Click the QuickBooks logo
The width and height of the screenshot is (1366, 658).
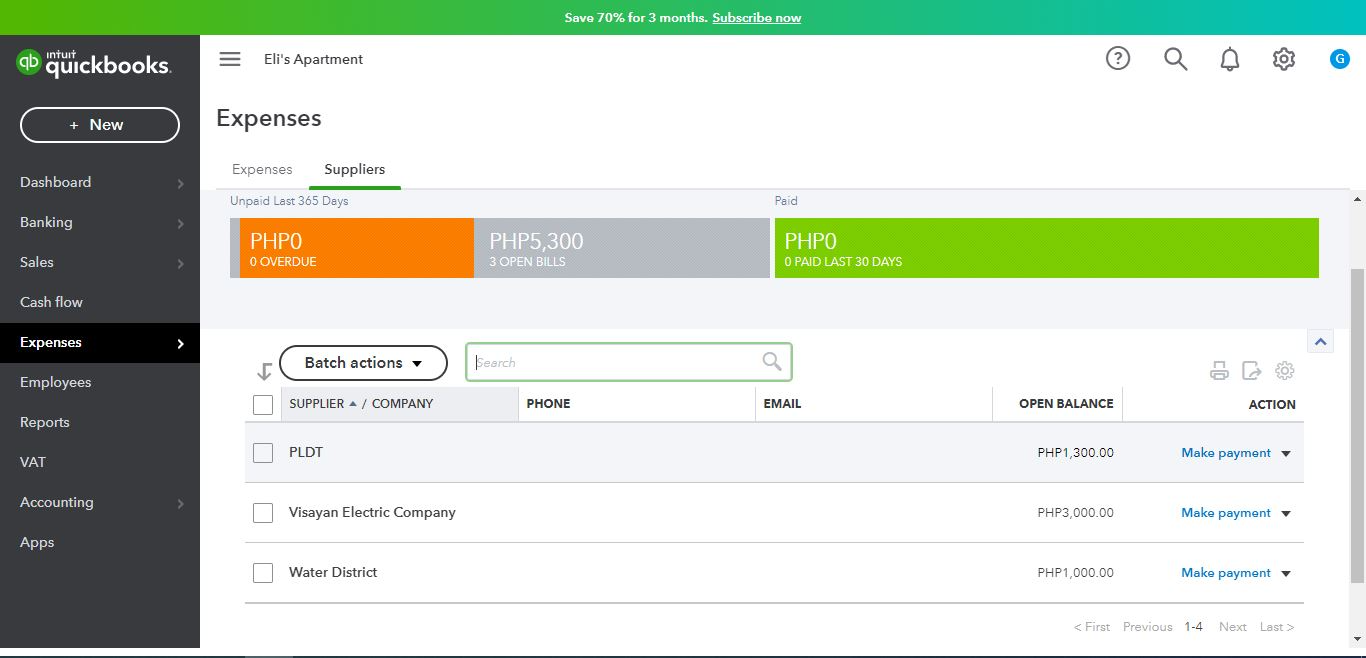click(94, 64)
